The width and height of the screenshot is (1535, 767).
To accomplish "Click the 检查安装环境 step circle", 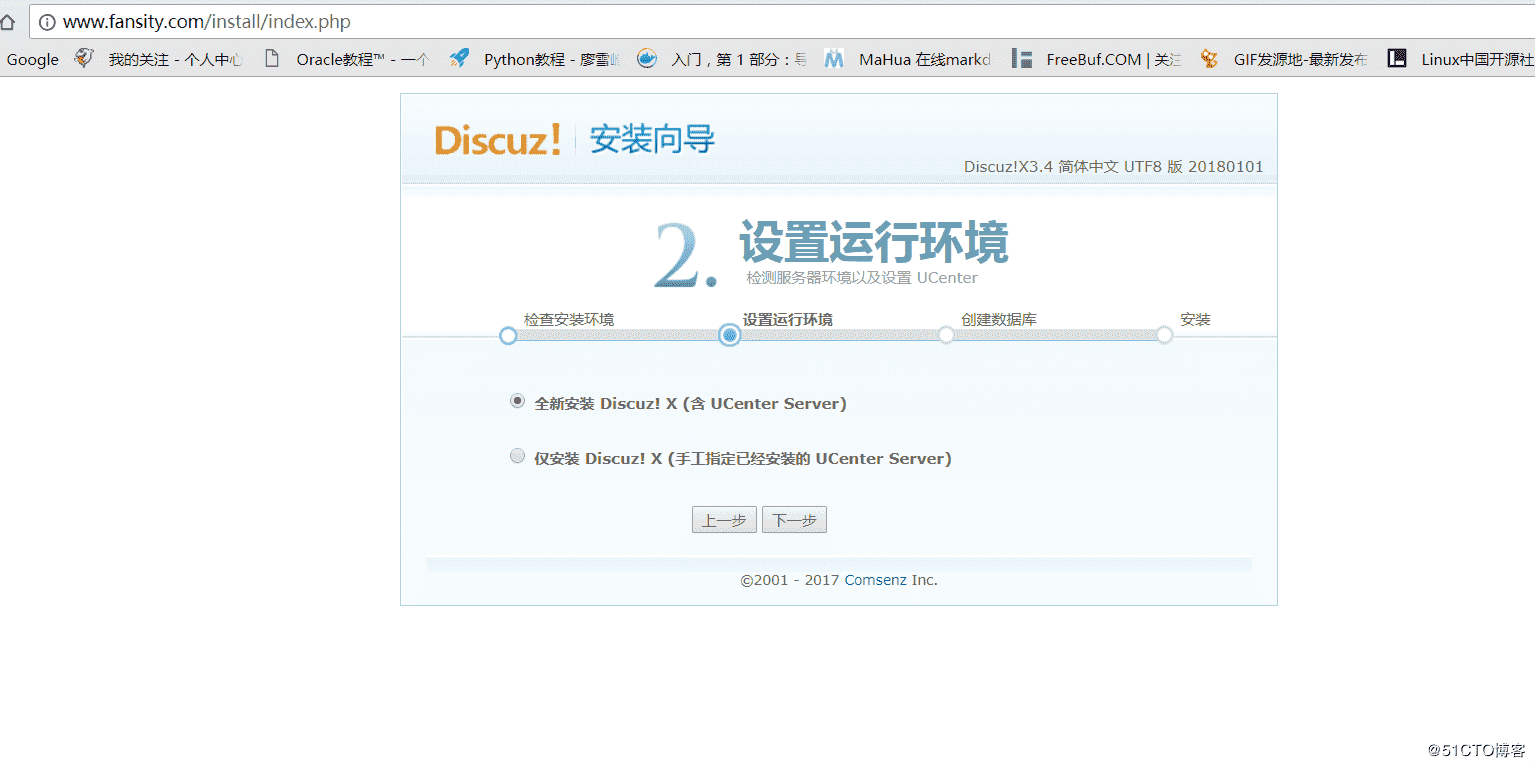I will pos(508,336).
